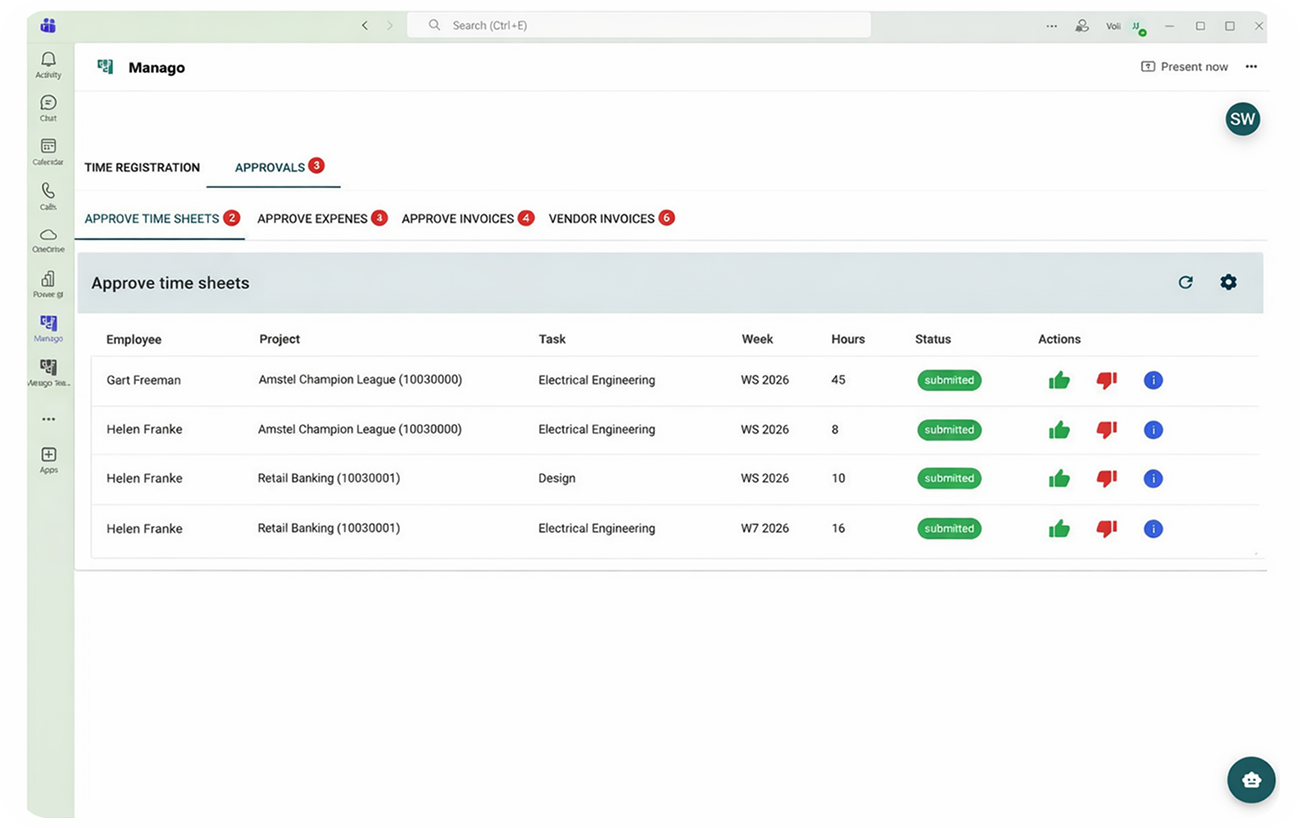Click the Search box at top
Screen dimensions: 1300x828
coord(639,25)
